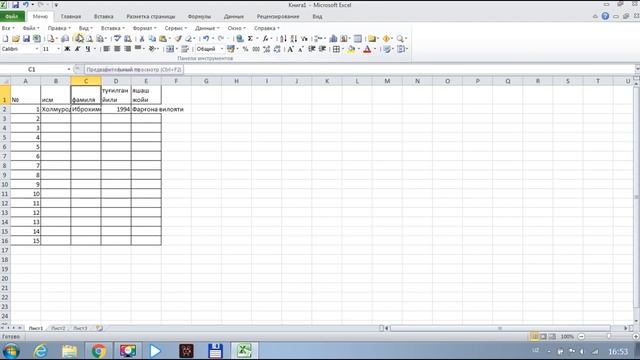
Task: Switch to the Разметка страницы tab
Action: click(x=151, y=17)
